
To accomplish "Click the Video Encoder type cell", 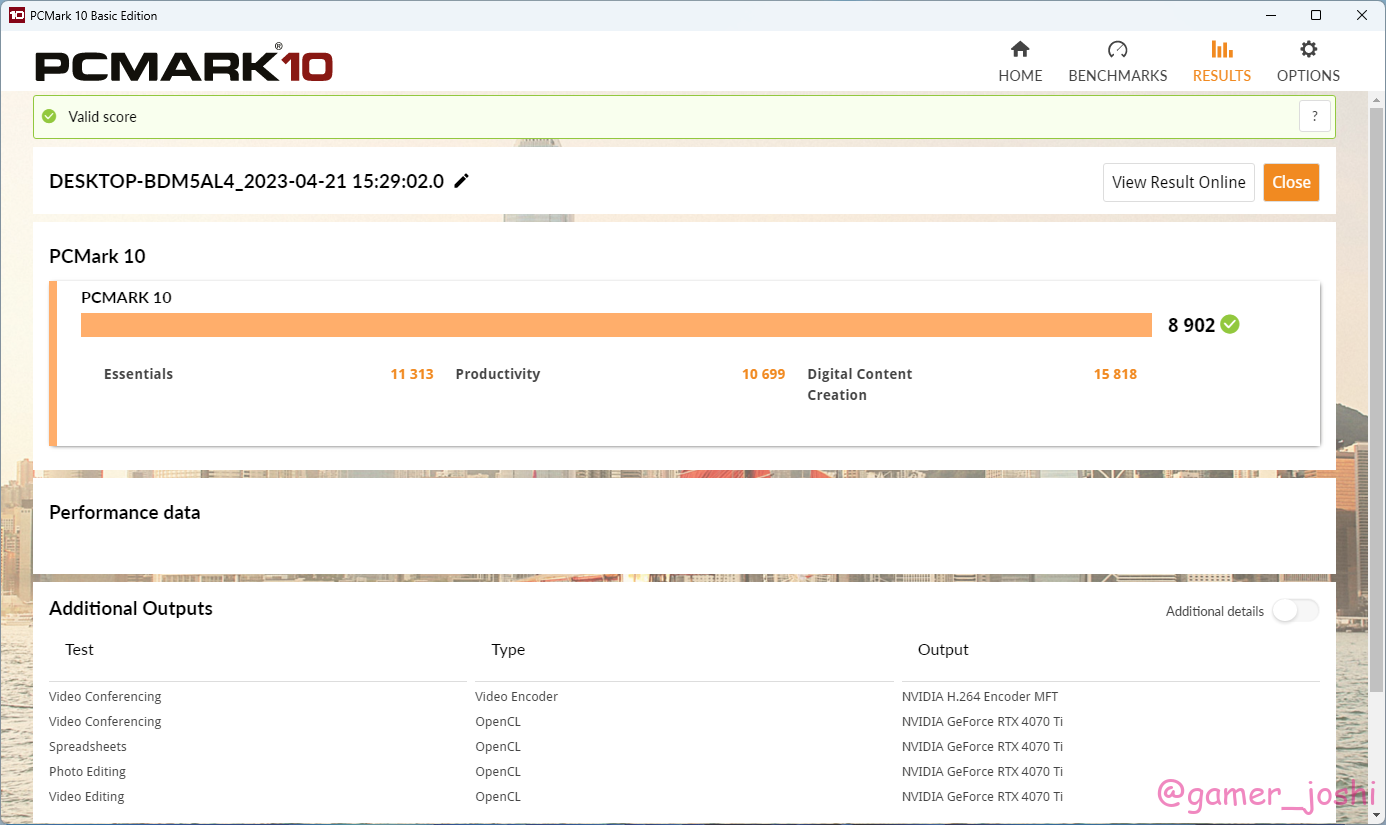I will 516,696.
